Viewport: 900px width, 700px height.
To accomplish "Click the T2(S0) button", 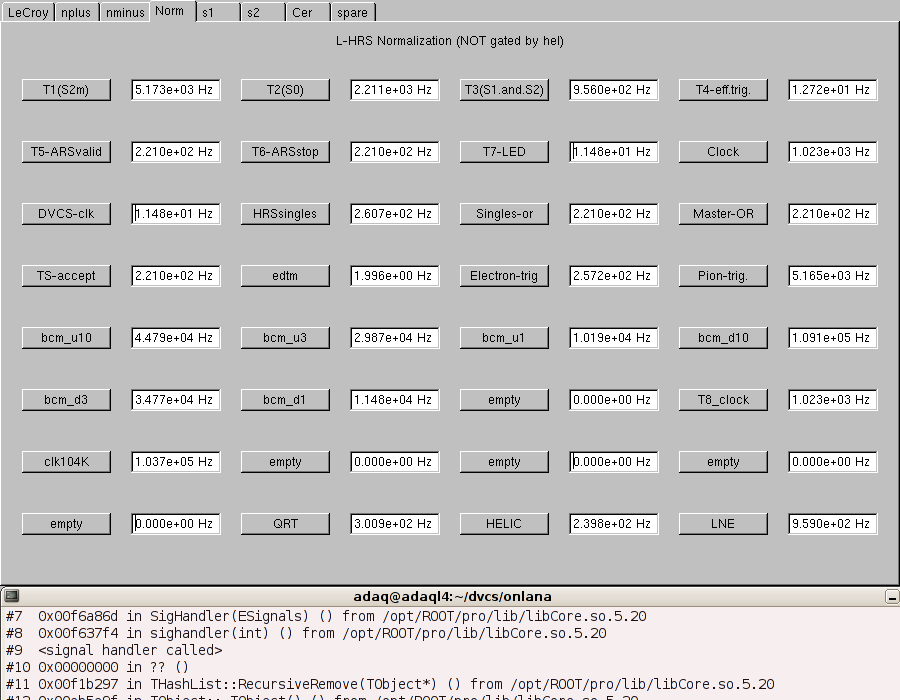I will pos(285,90).
